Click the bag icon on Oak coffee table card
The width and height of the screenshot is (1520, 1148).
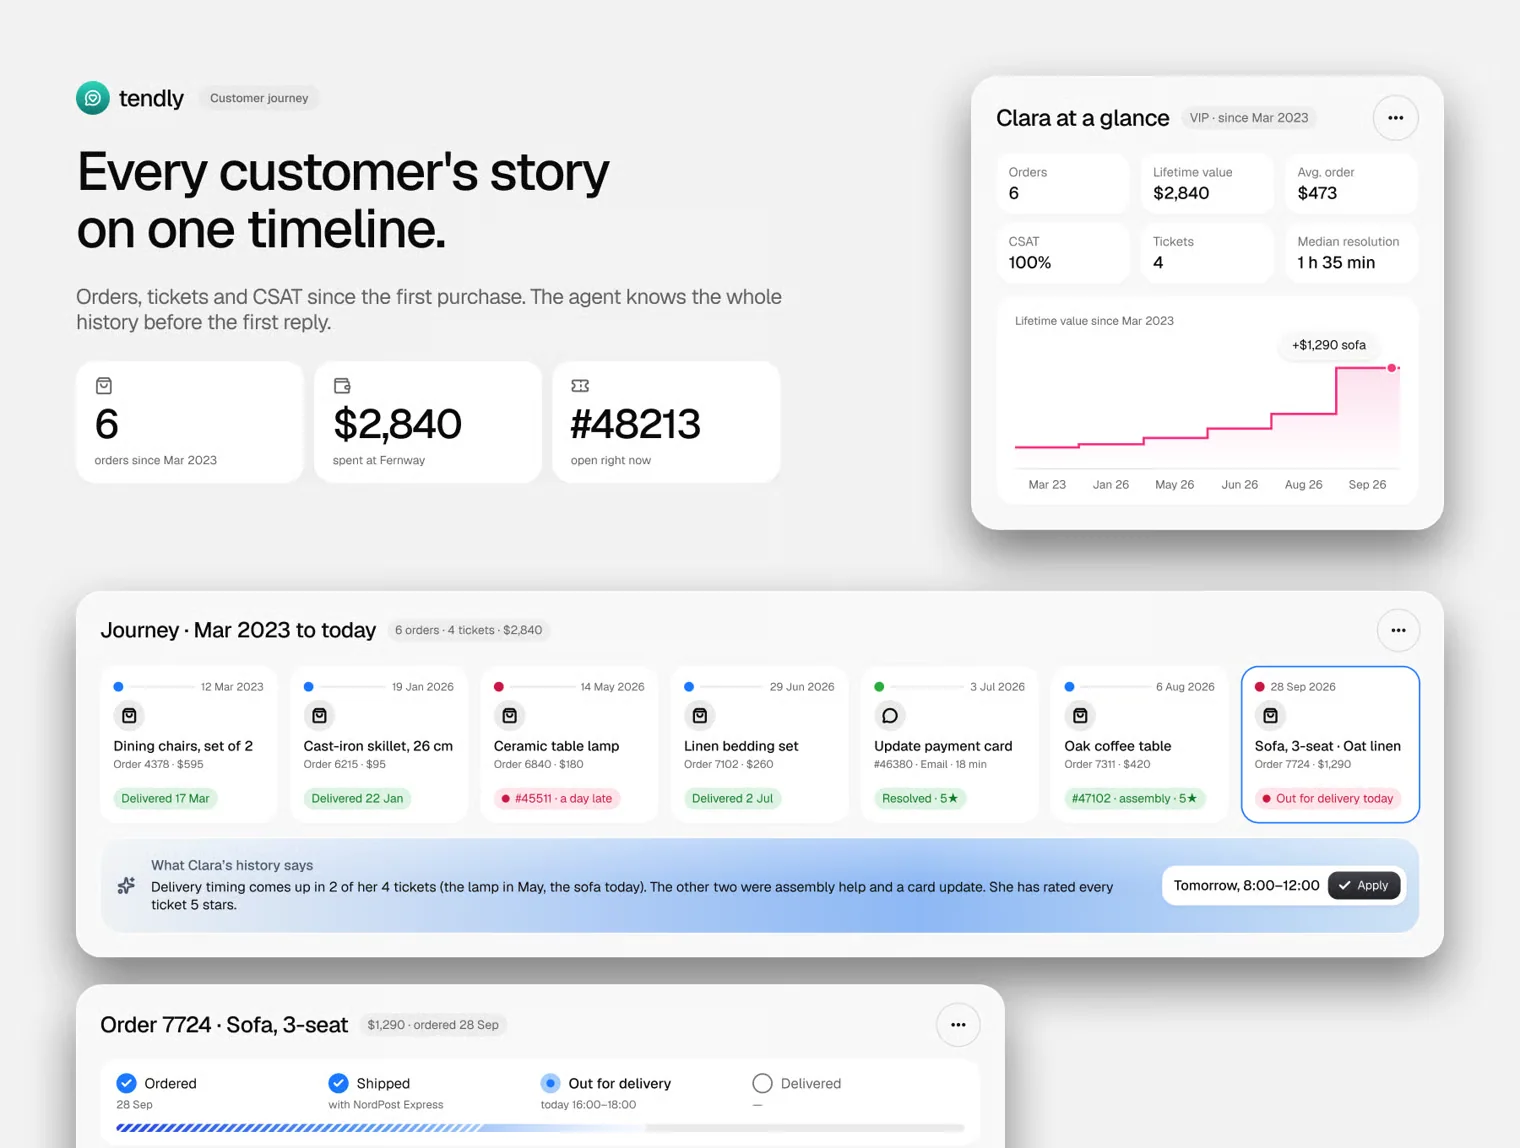1080,716
